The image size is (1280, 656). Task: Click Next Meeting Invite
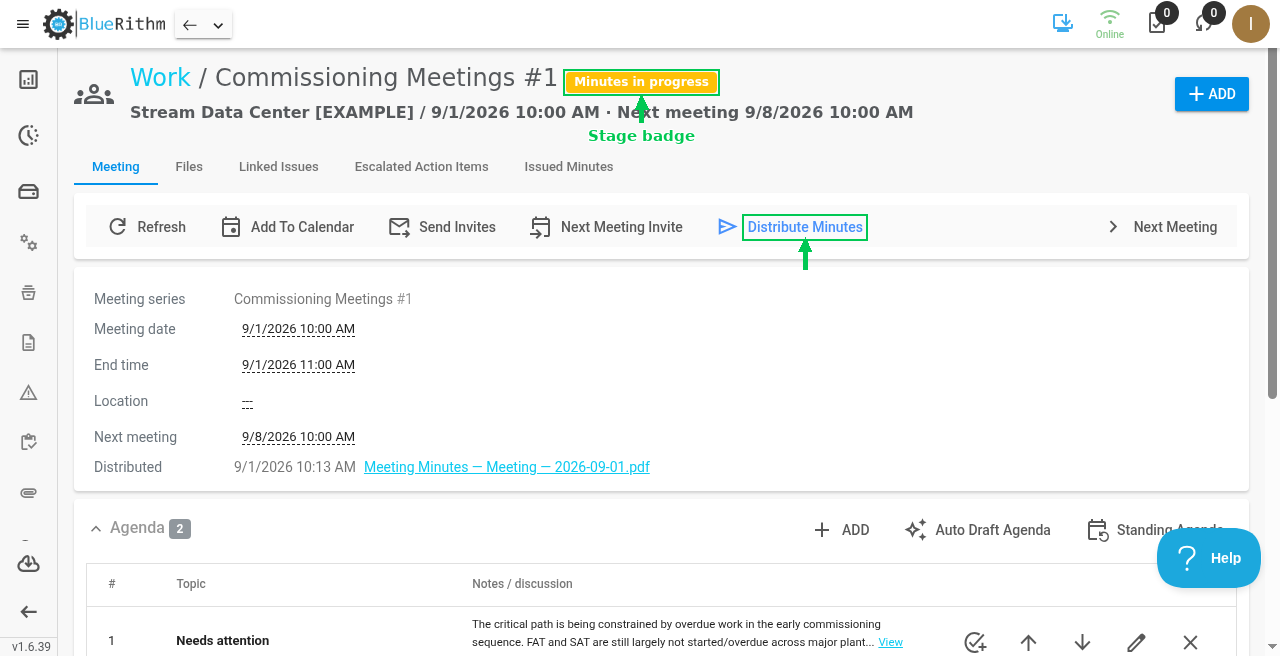click(607, 227)
